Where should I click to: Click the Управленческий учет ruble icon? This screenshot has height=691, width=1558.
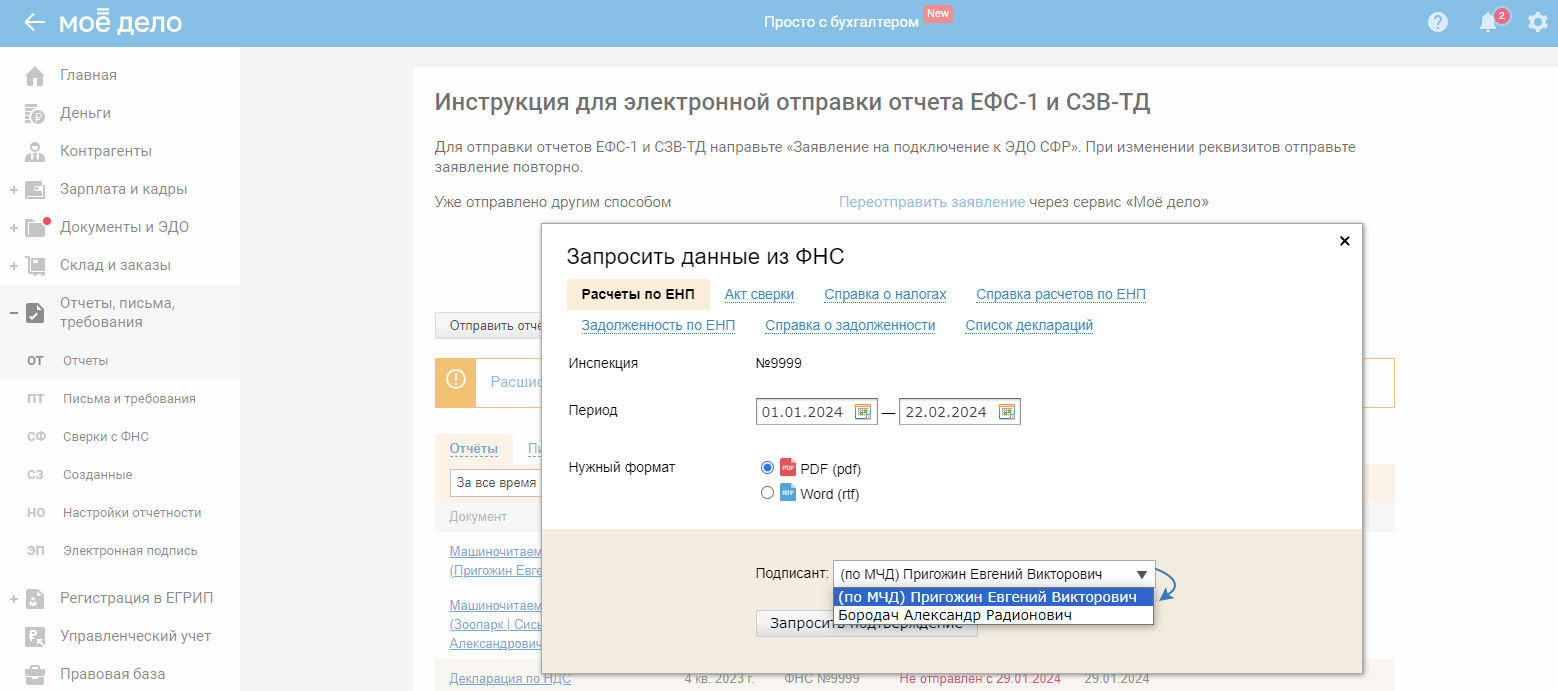click(x=35, y=637)
